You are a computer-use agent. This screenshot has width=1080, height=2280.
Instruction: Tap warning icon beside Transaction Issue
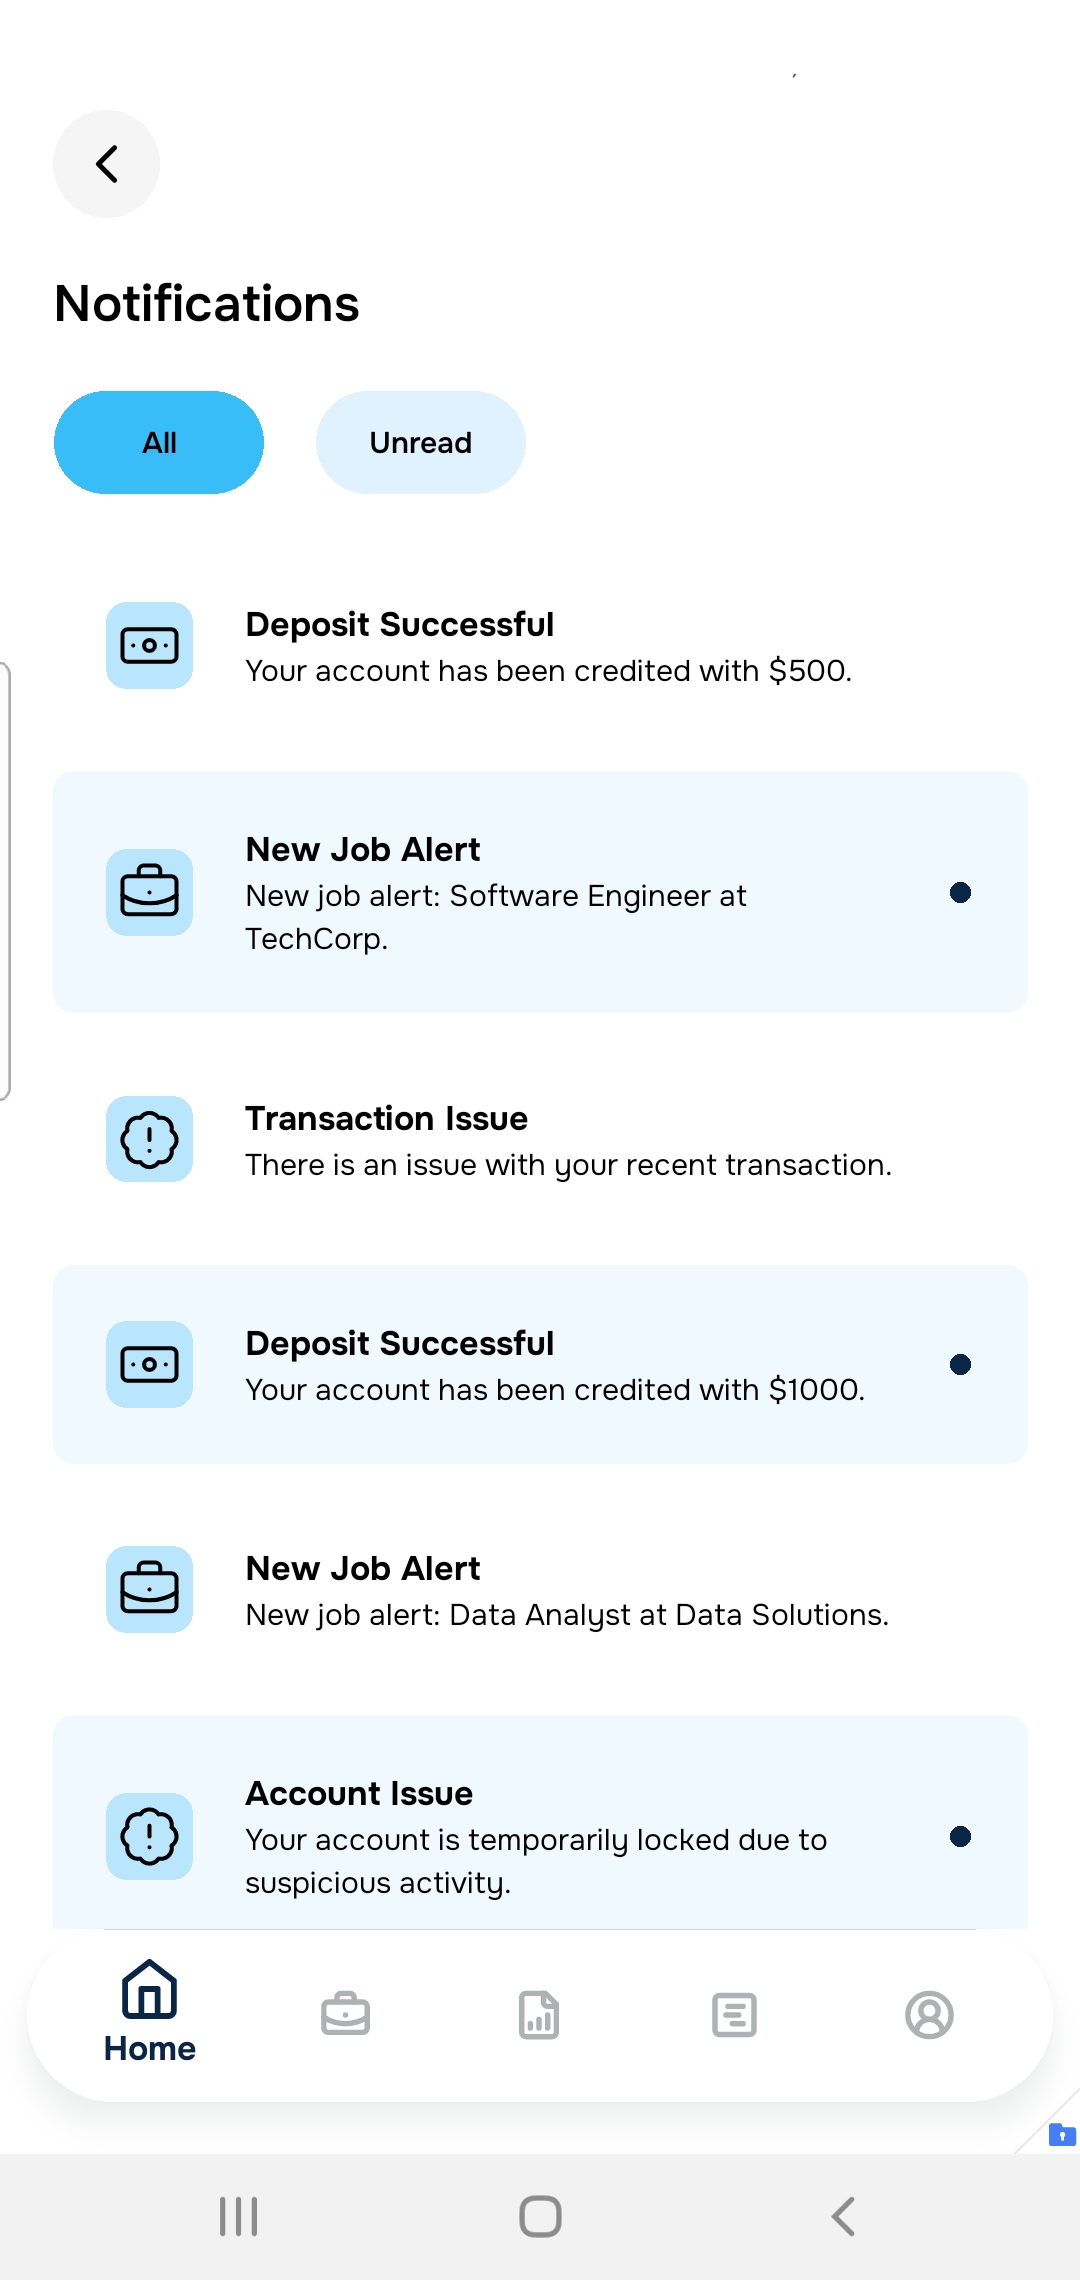[x=150, y=1139]
